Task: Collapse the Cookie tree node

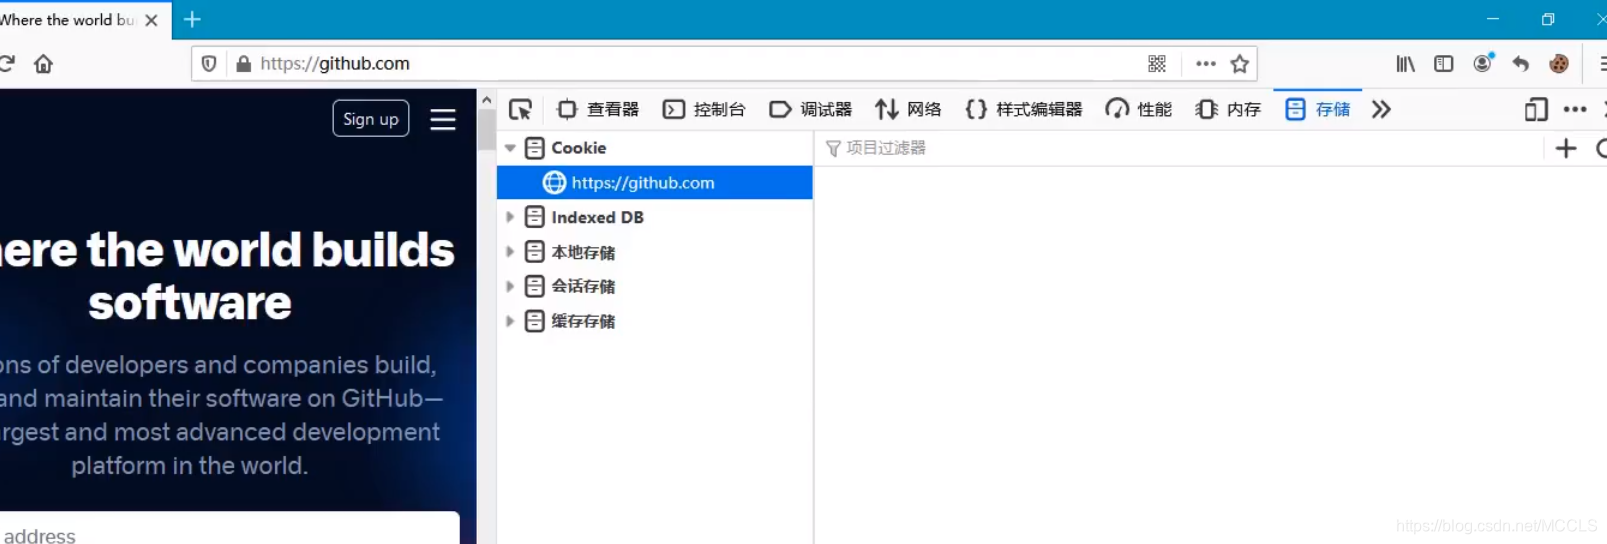Action: (510, 148)
